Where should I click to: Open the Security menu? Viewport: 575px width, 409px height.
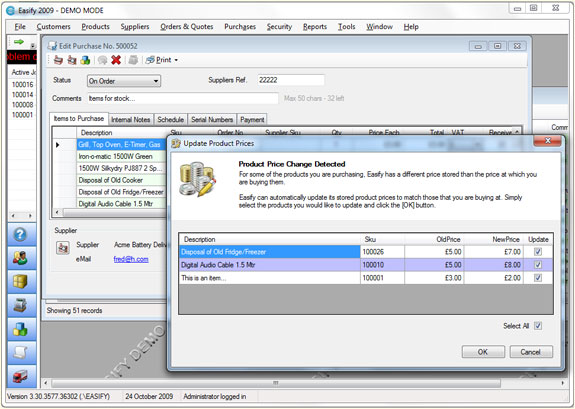click(279, 26)
